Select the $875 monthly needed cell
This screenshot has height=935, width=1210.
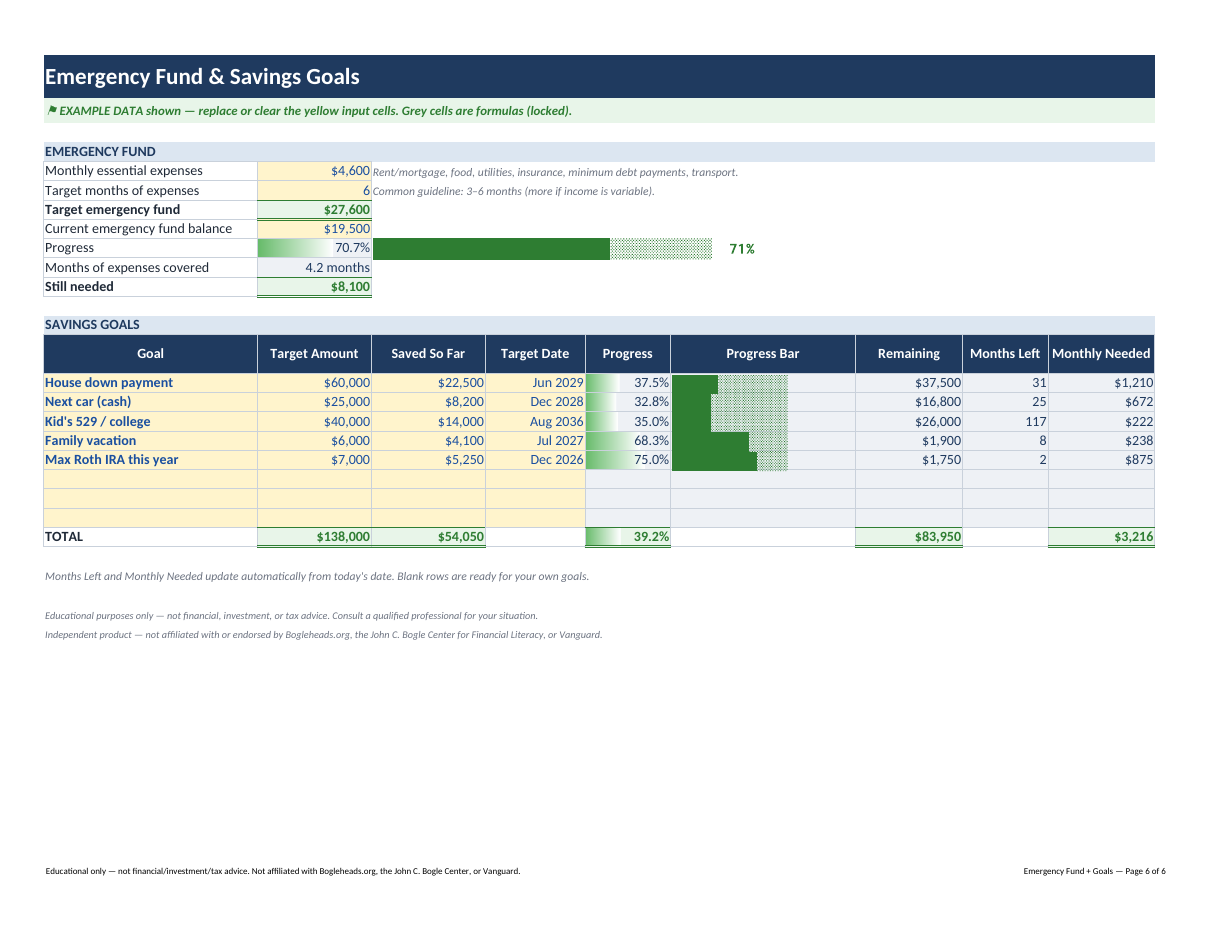pos(1101,460)
